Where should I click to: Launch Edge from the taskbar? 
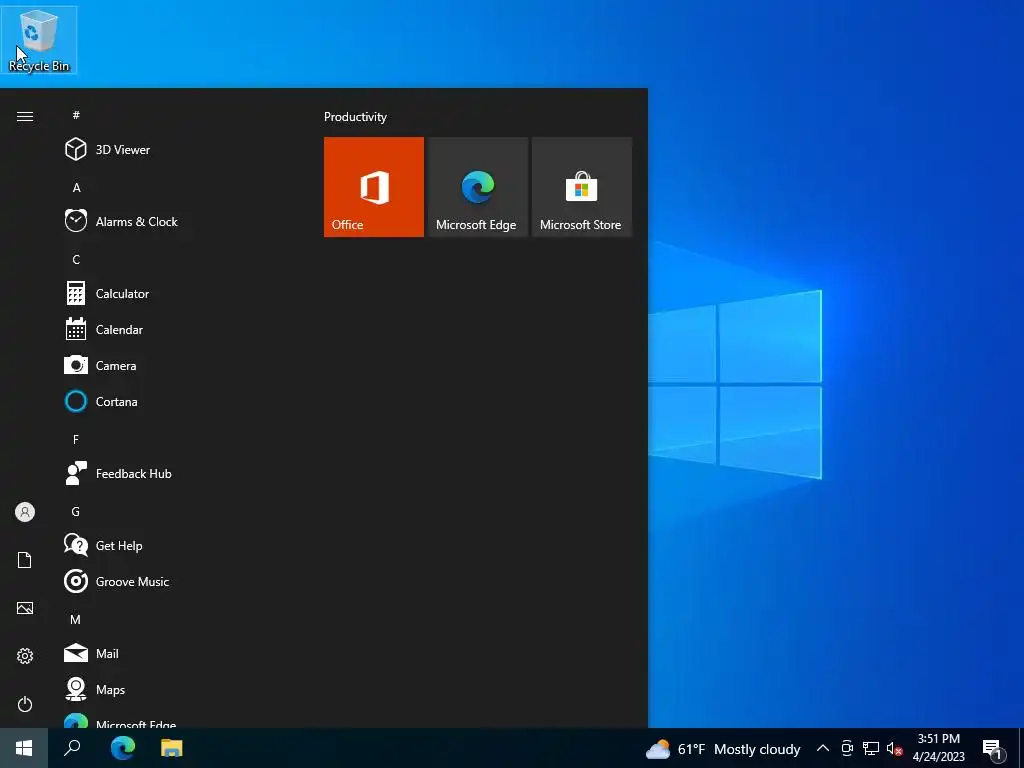pos(123,748)
